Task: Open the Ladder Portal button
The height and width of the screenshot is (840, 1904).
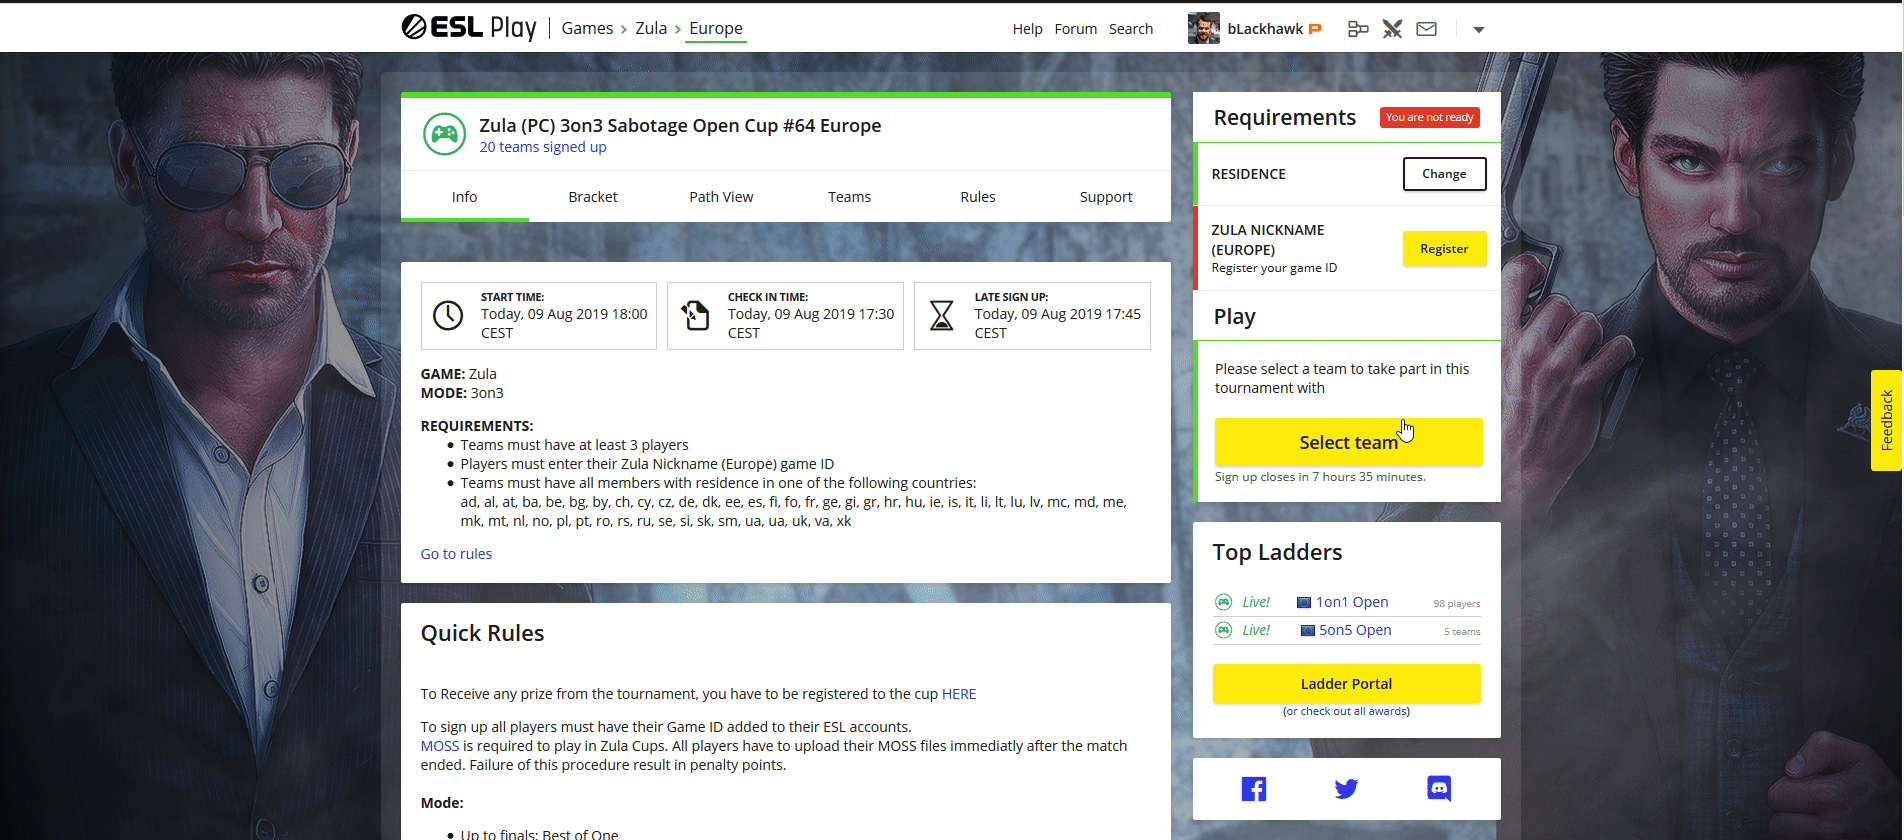Action: [x=1346, y=684]
